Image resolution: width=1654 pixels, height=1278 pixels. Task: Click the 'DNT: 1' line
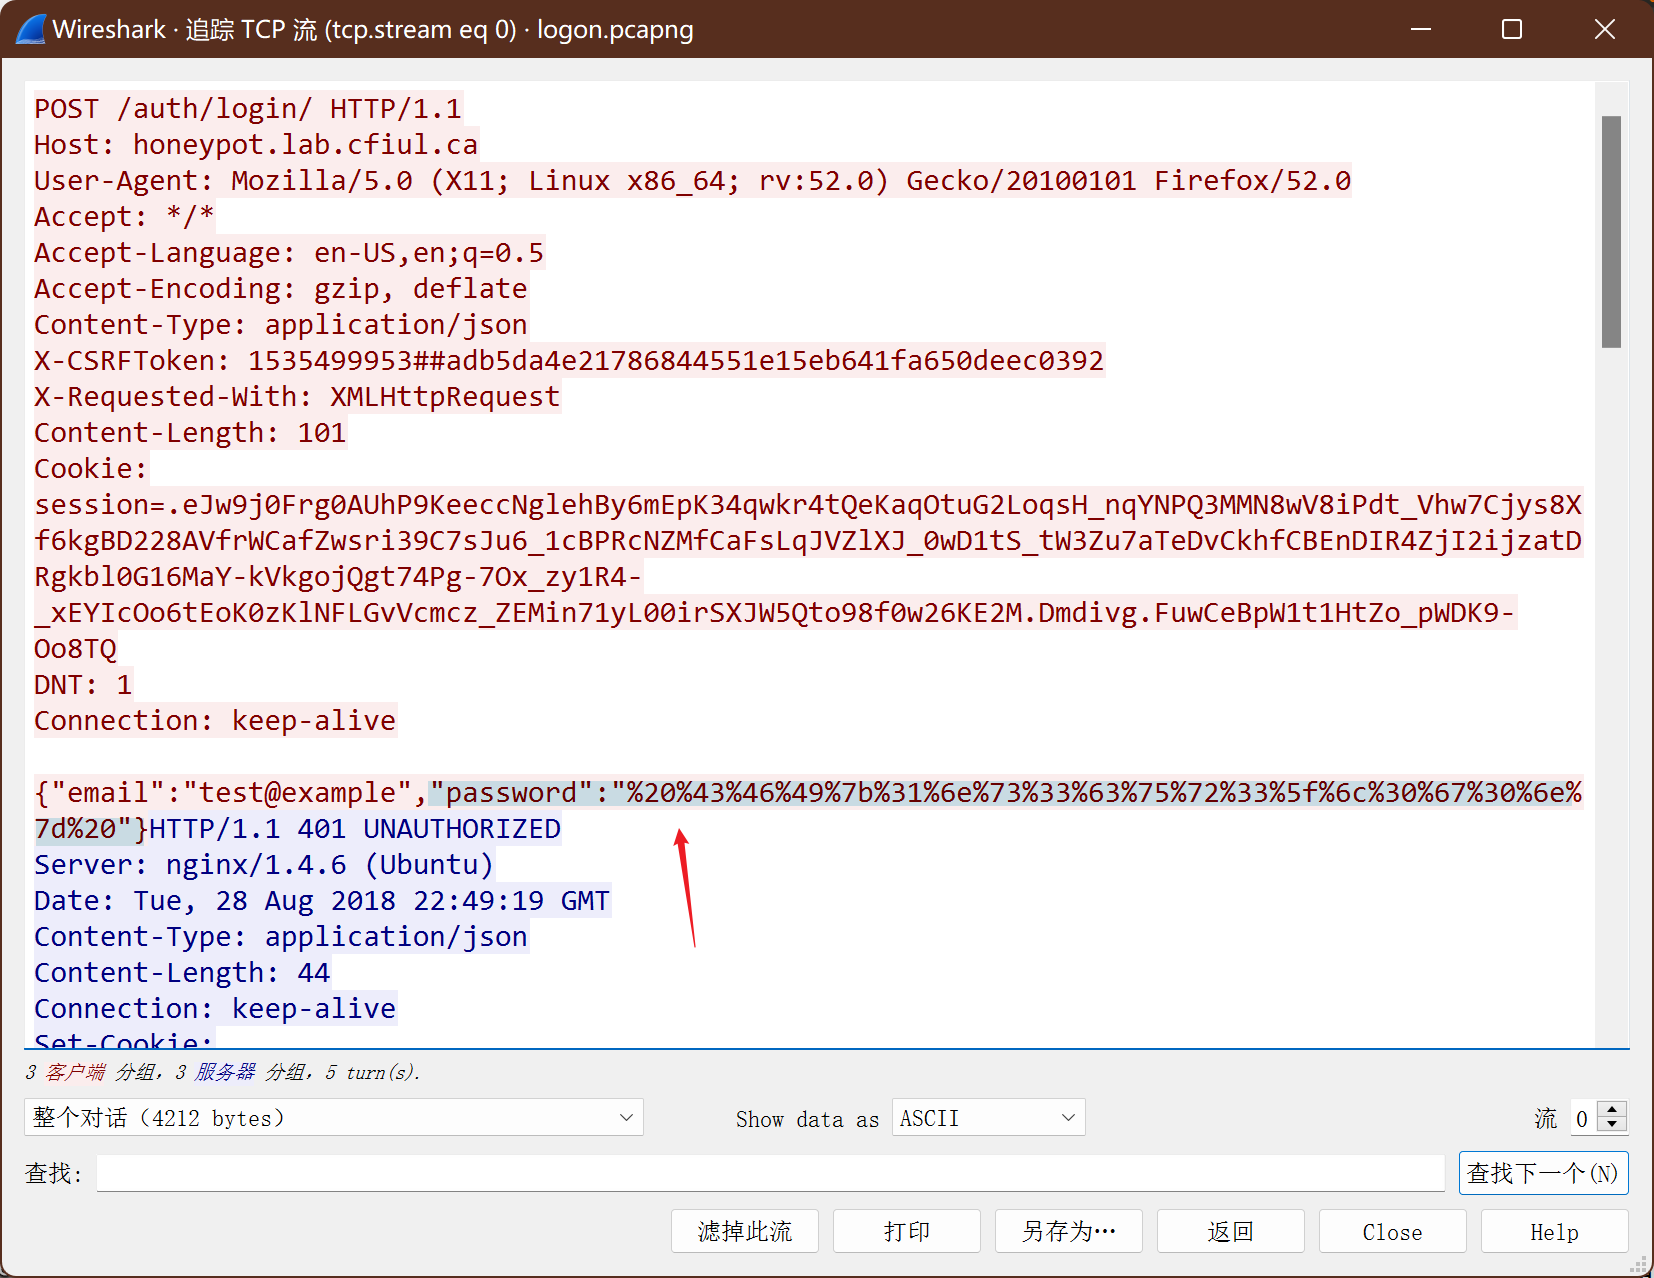pos(83,684)
